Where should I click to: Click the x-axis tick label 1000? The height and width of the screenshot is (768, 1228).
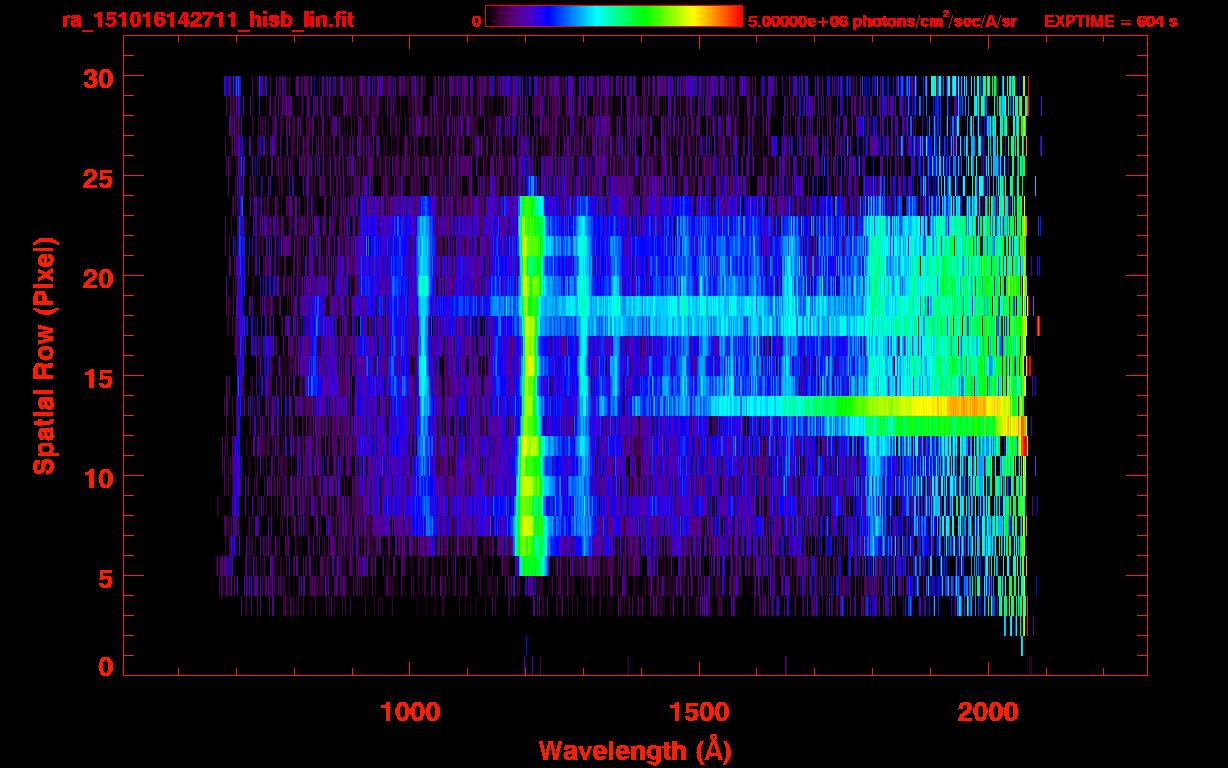[x=409, y=711]
